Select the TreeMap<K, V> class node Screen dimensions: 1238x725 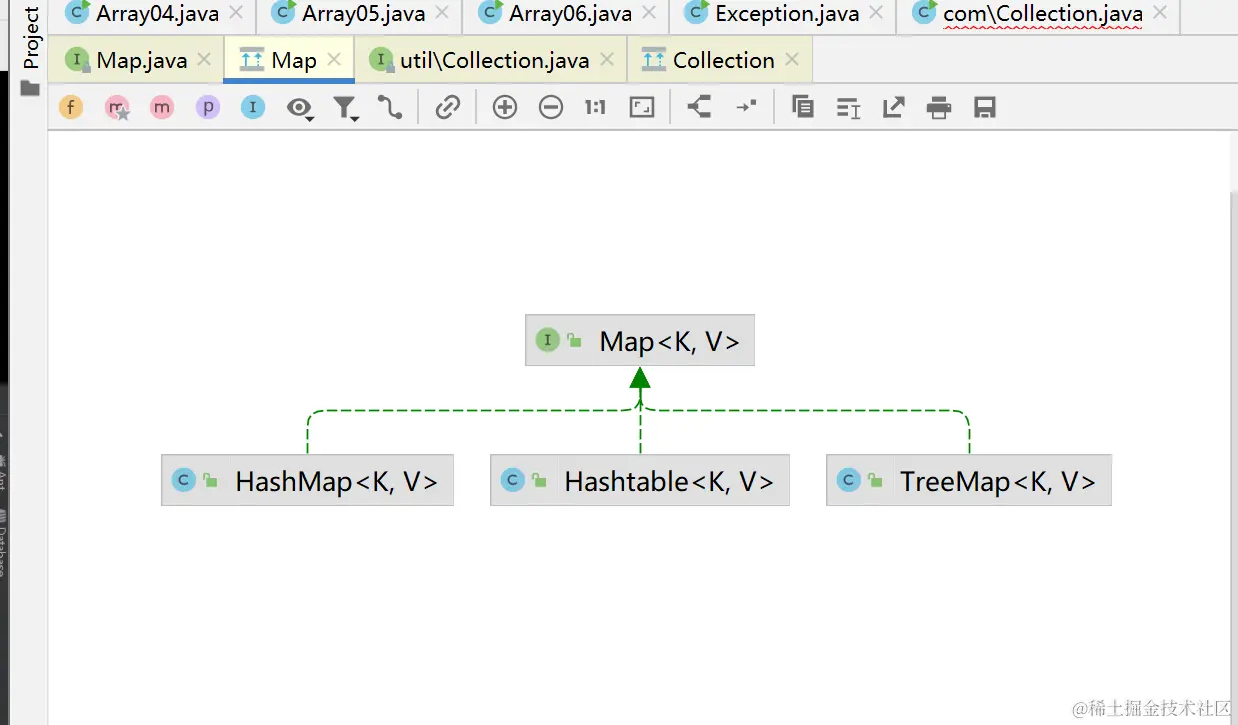pos(969,481)
